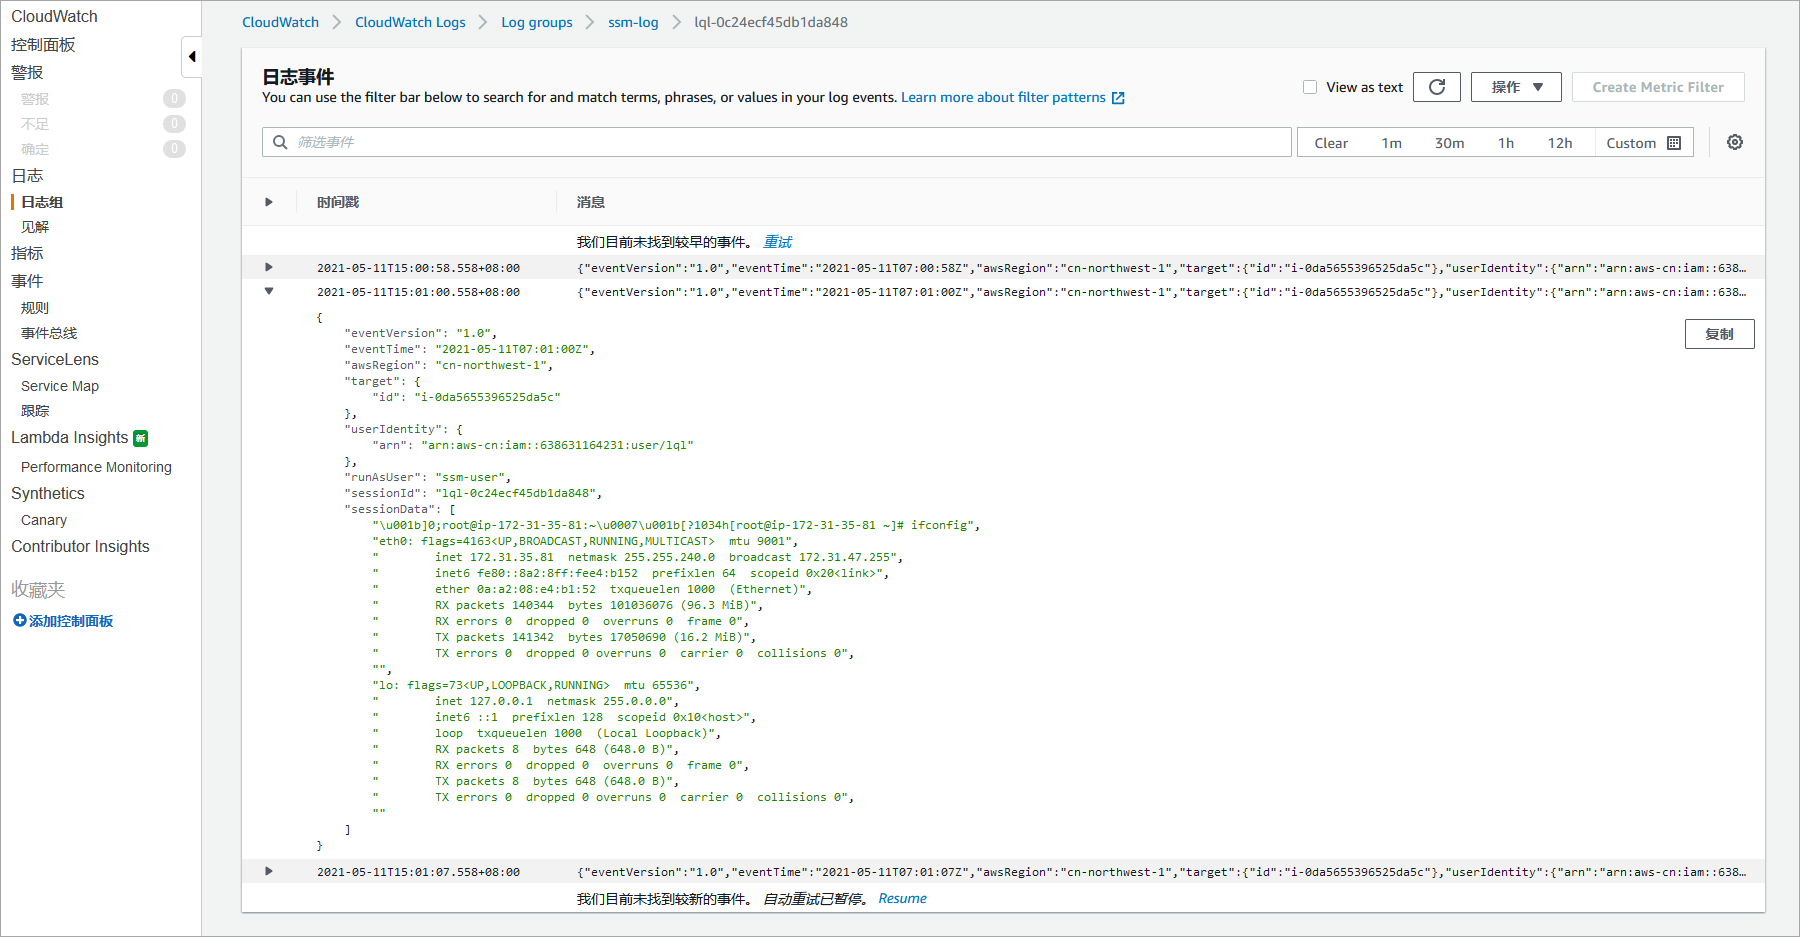Viewport: 1800px width, 937px height.
Task: Click the Create Metric Filter button
Action: [1658, 87]
